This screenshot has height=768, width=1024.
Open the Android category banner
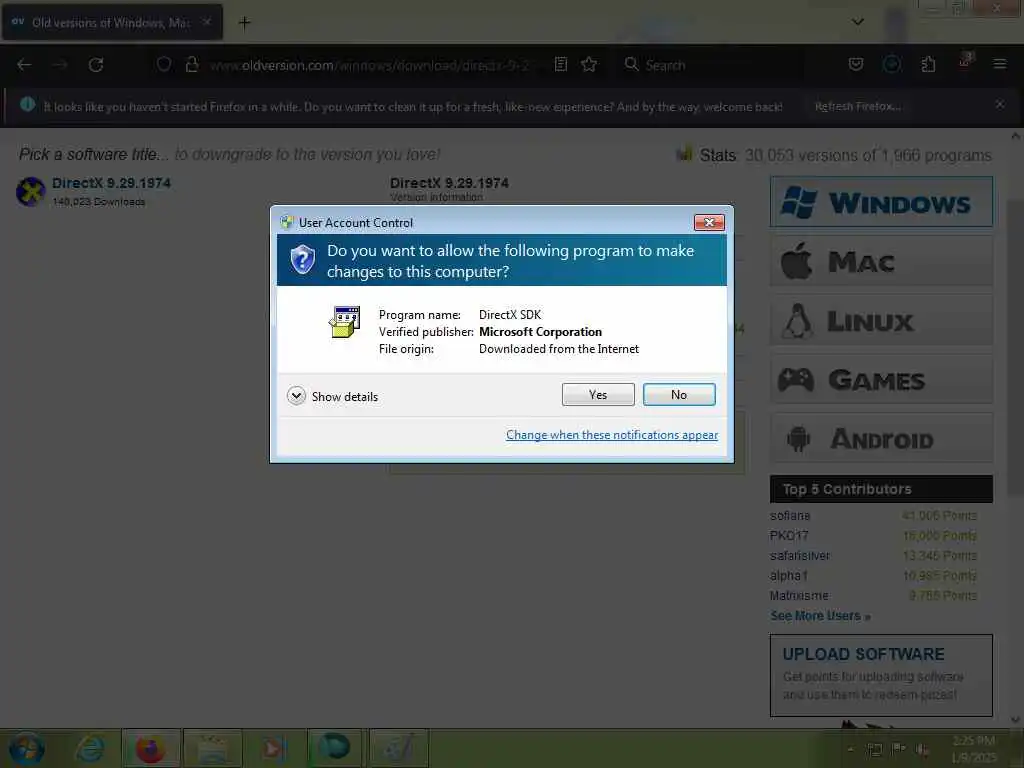[x=881, y=438]
